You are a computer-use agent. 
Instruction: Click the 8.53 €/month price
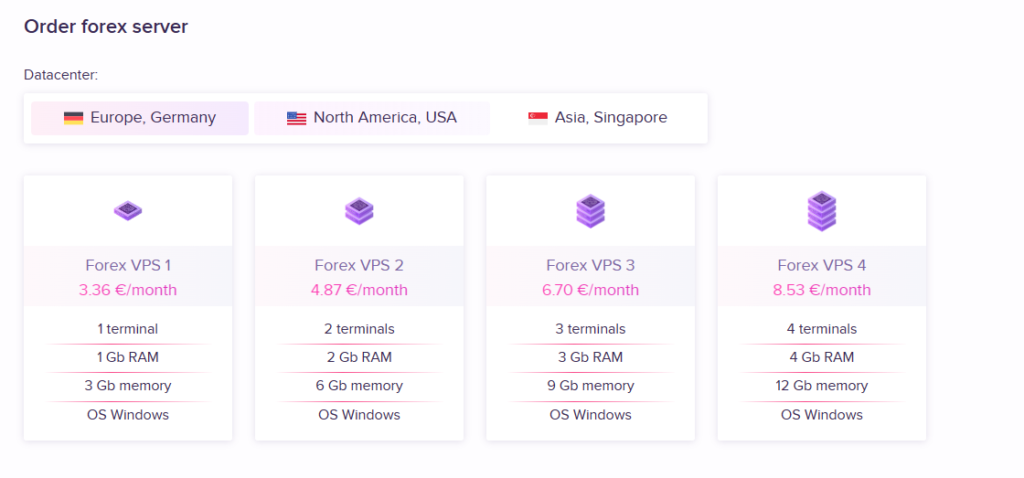(822, 290)
